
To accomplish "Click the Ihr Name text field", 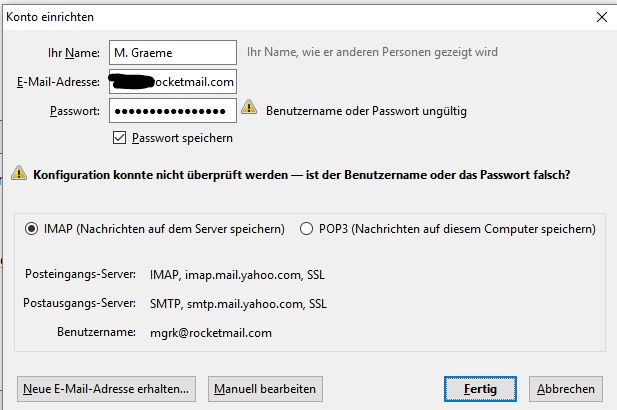I will (x=172, y=52).
